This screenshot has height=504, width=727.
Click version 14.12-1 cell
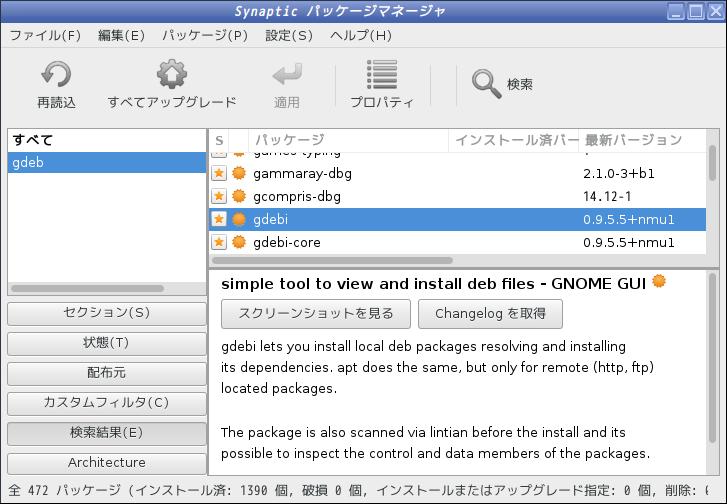[x=607, y=197]
